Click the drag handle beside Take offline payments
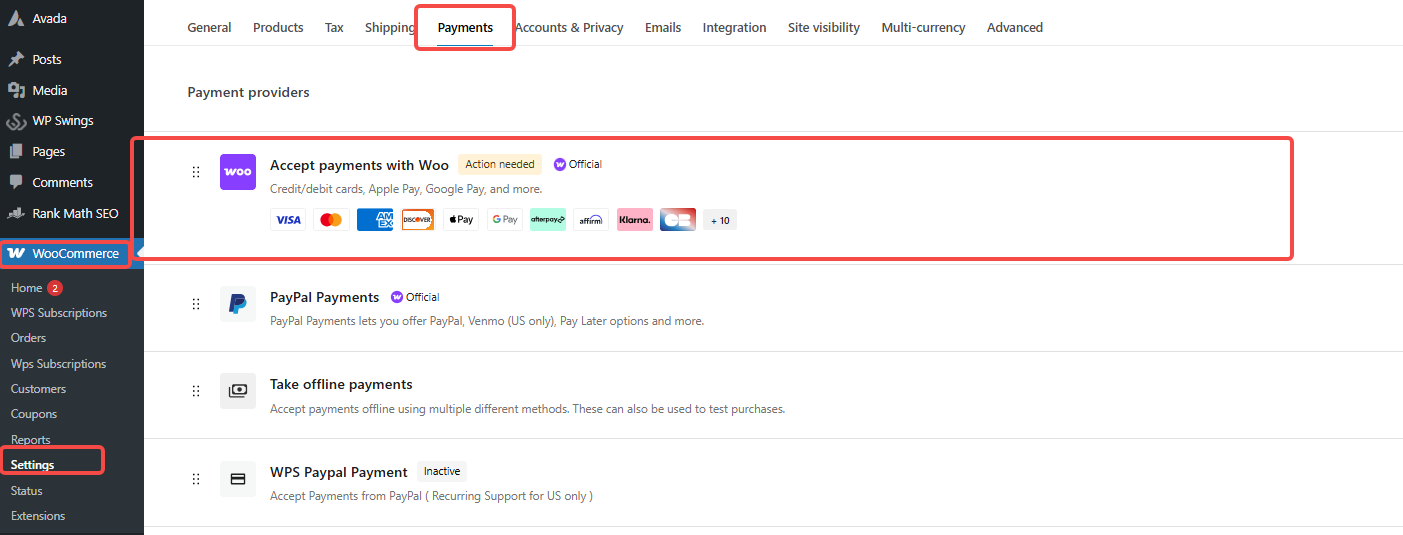 (x=196, y=391)
